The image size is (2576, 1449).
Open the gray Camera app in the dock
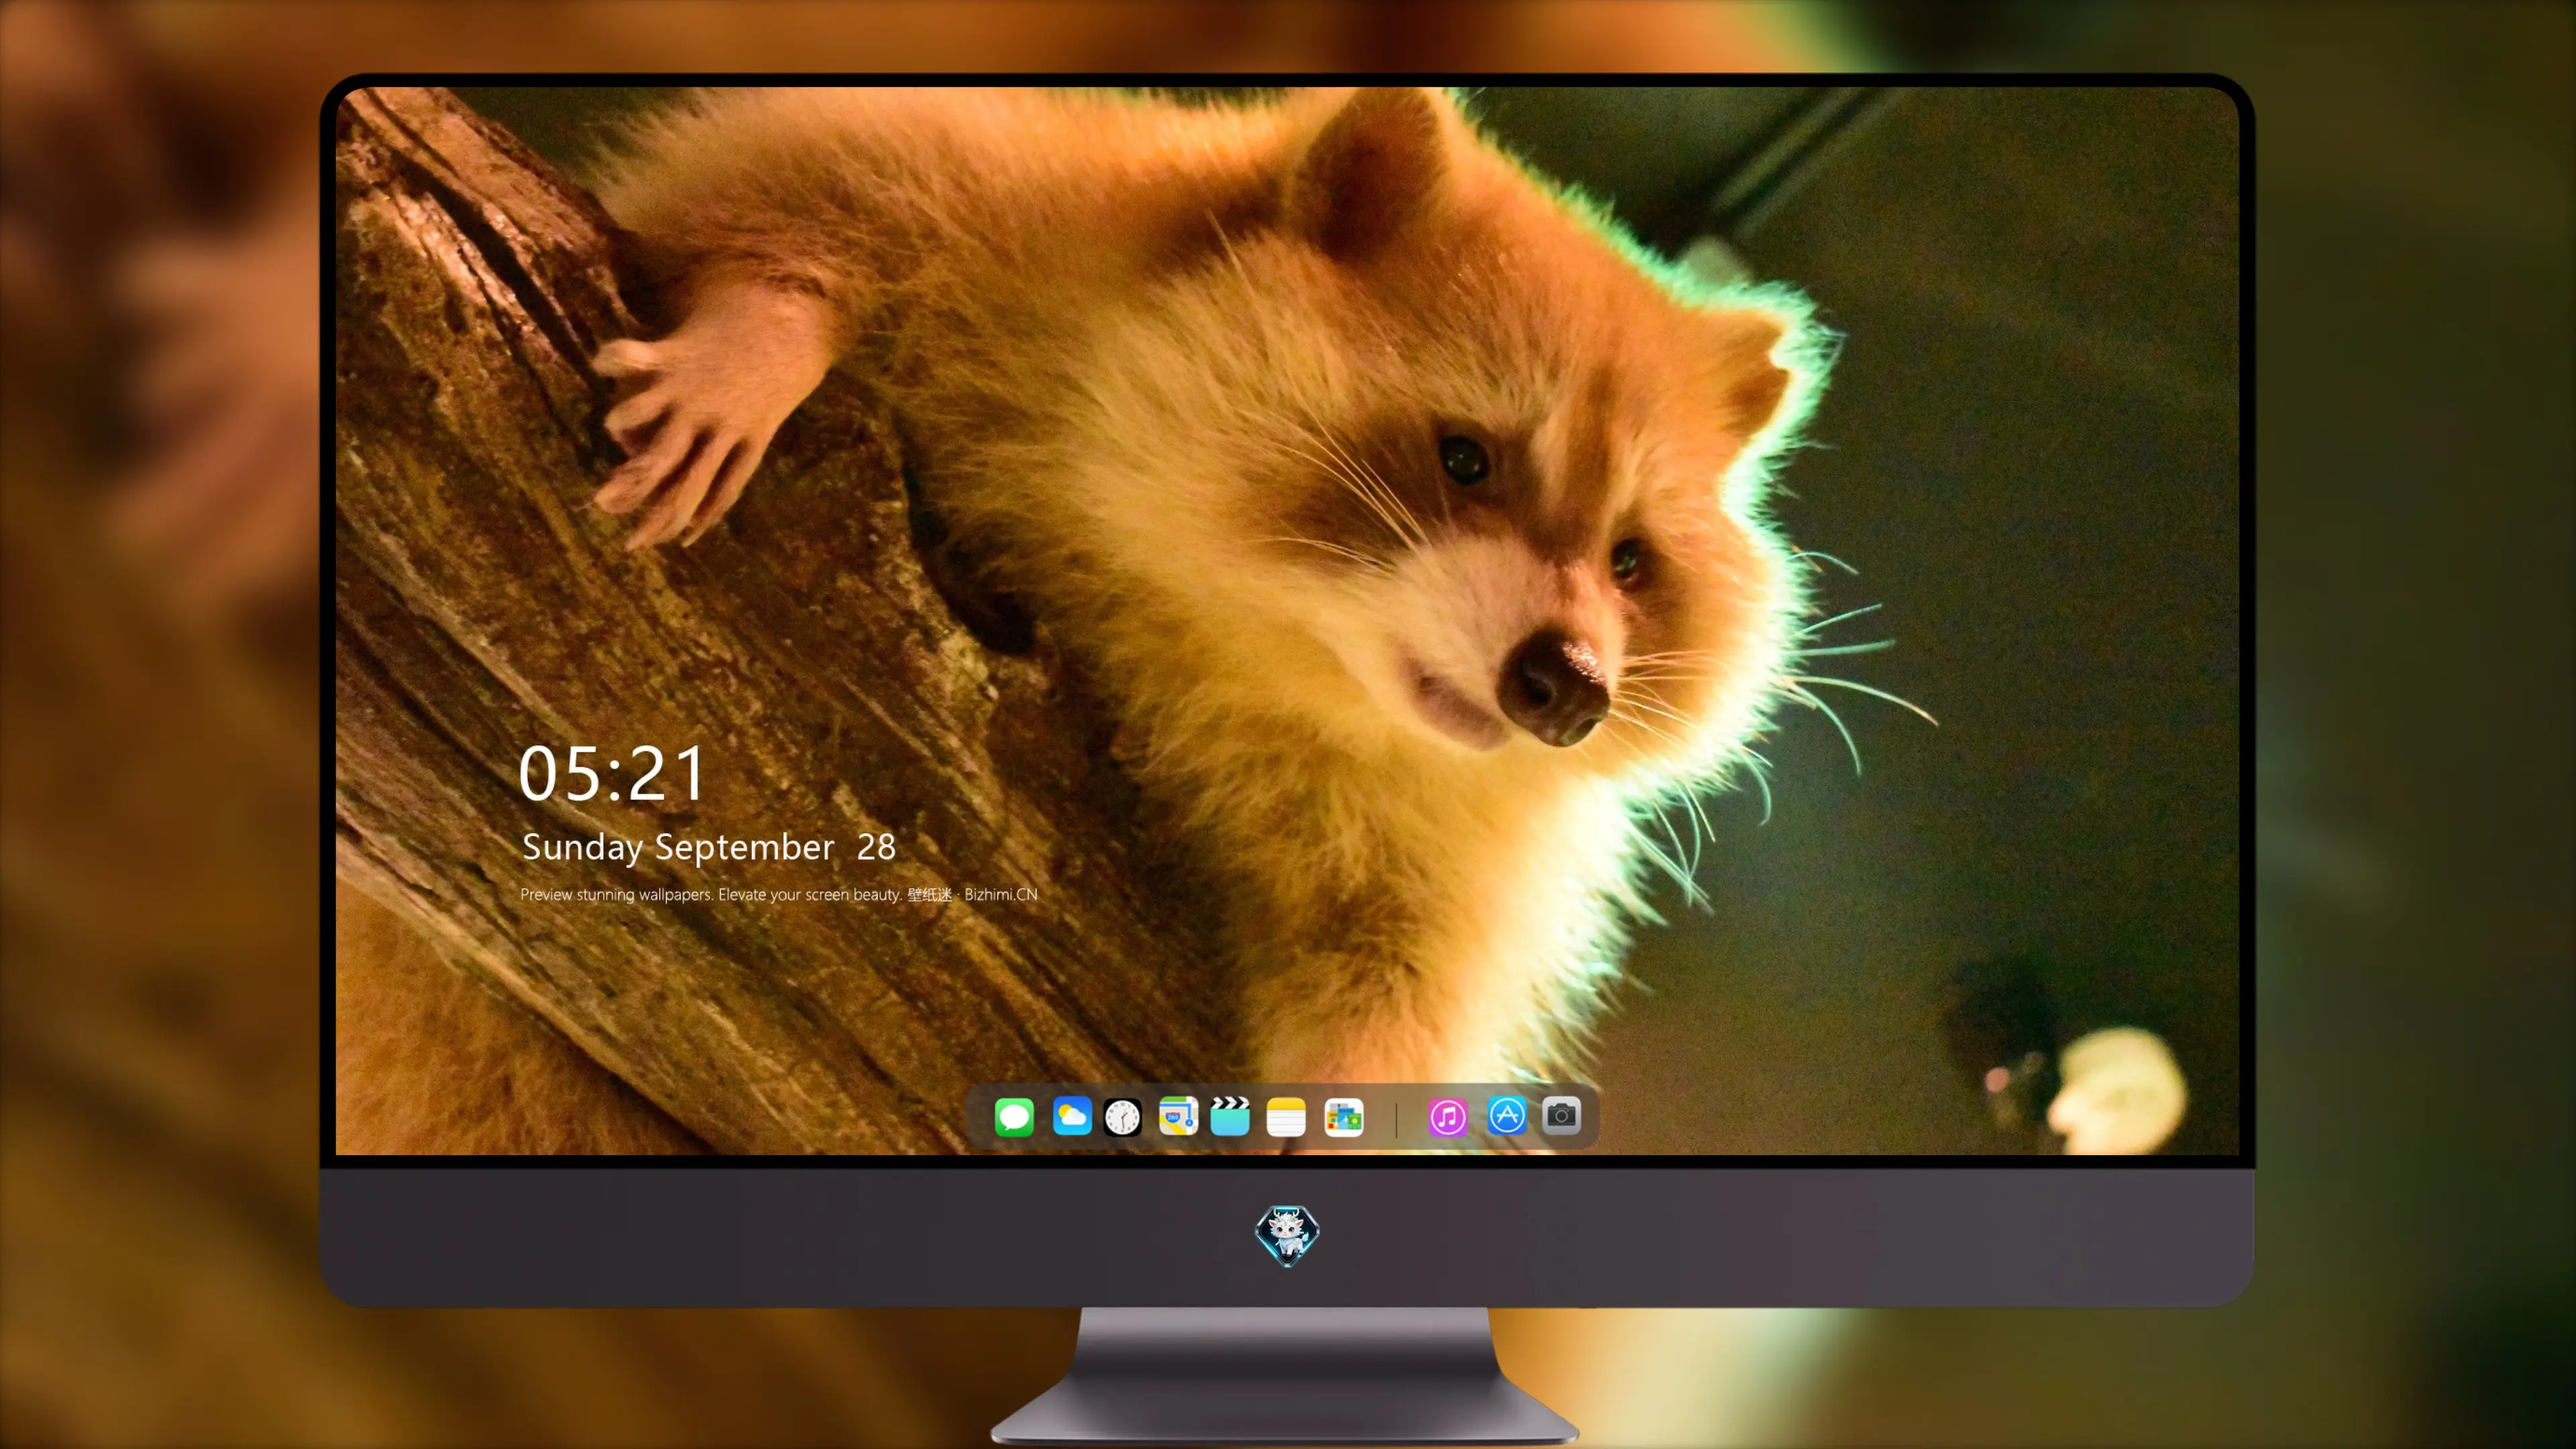[1561, 1116]
